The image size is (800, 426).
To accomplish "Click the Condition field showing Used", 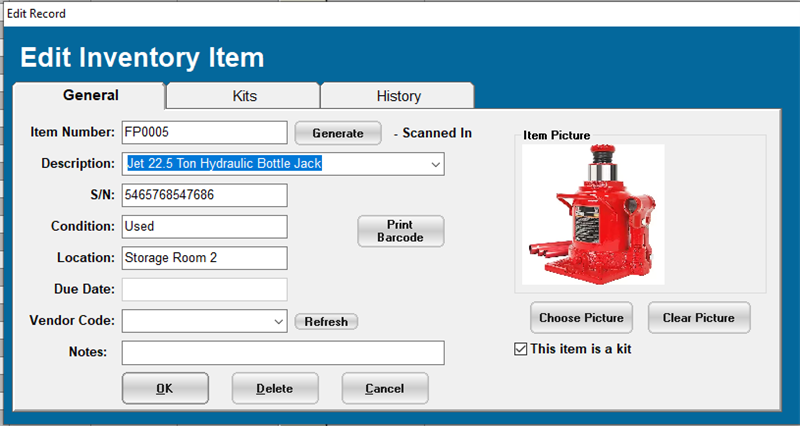I will [x=205, y=227].
